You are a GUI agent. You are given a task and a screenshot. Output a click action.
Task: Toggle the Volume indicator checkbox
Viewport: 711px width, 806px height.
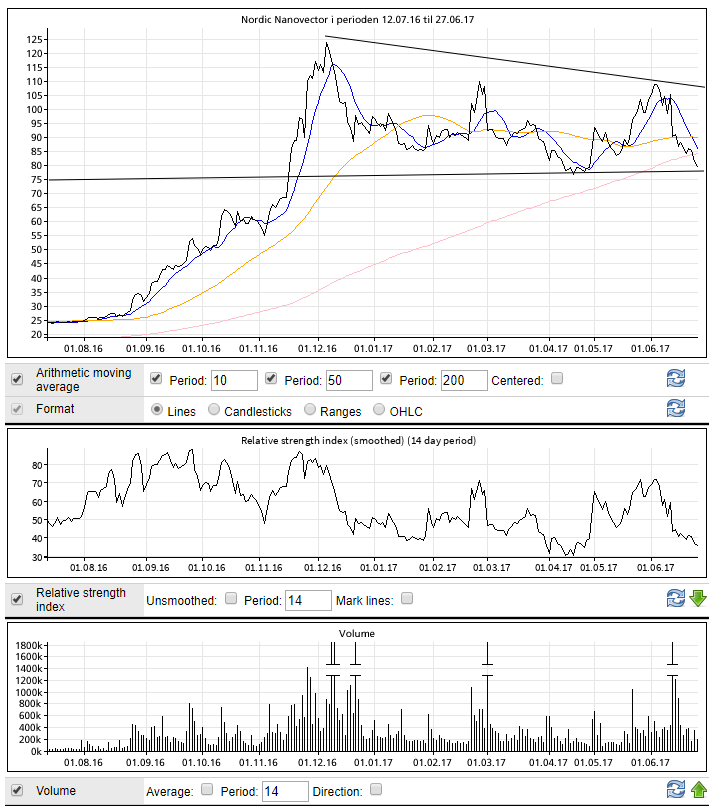[x=17, y=791]
